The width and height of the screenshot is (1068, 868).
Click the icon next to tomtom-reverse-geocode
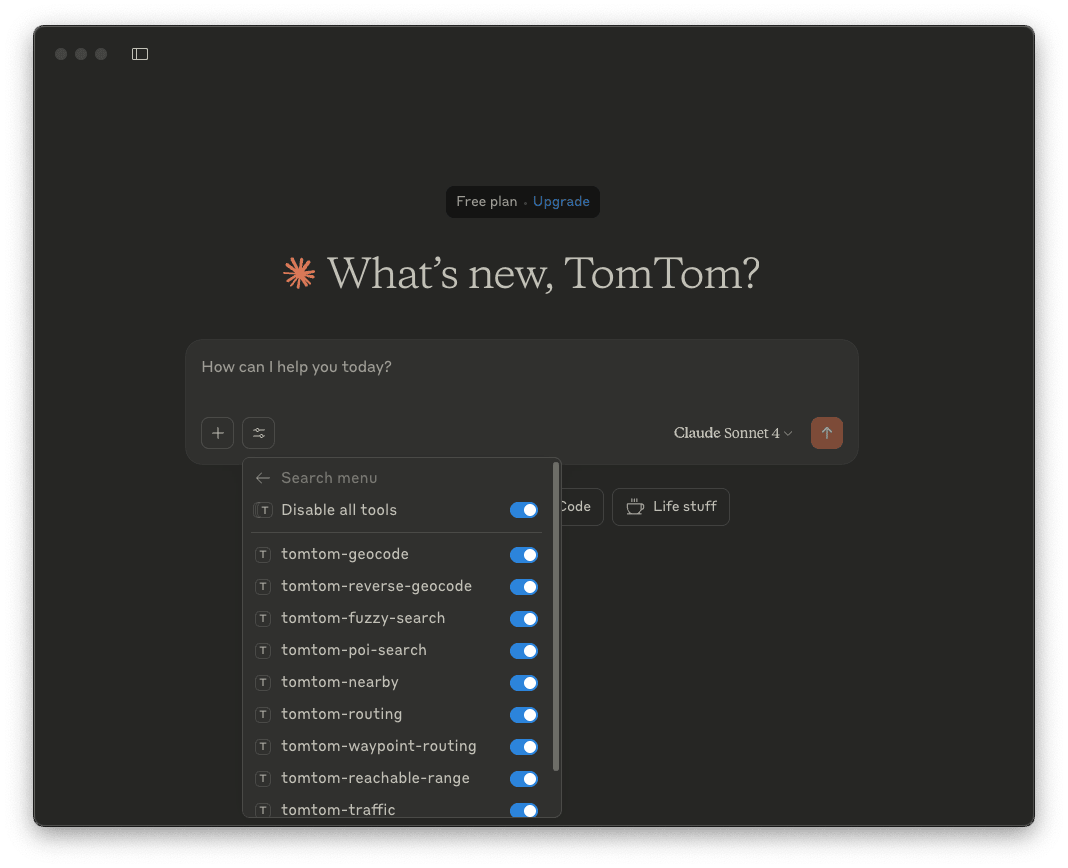263,587
